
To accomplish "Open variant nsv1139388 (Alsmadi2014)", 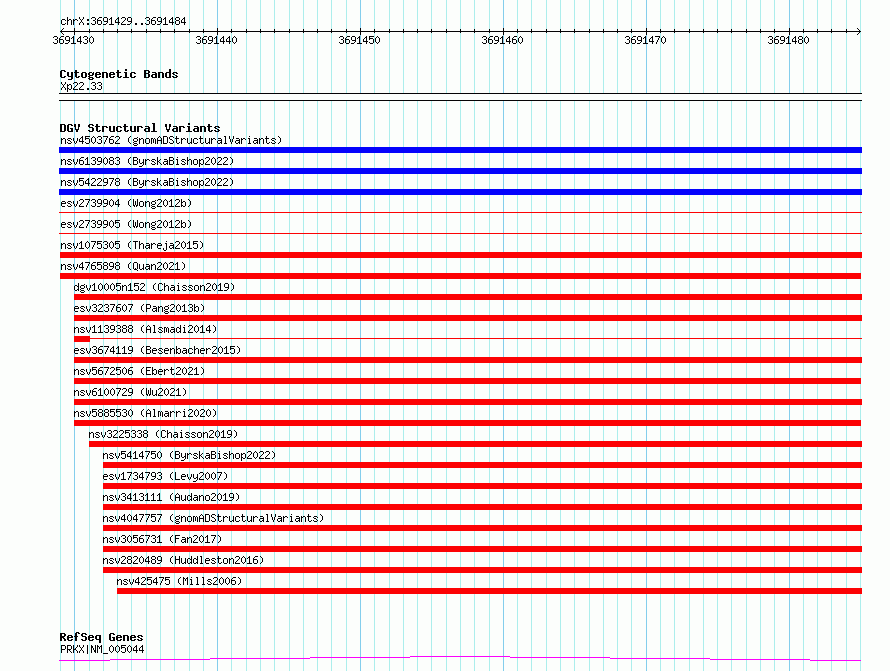I will [x=145, y=329].
